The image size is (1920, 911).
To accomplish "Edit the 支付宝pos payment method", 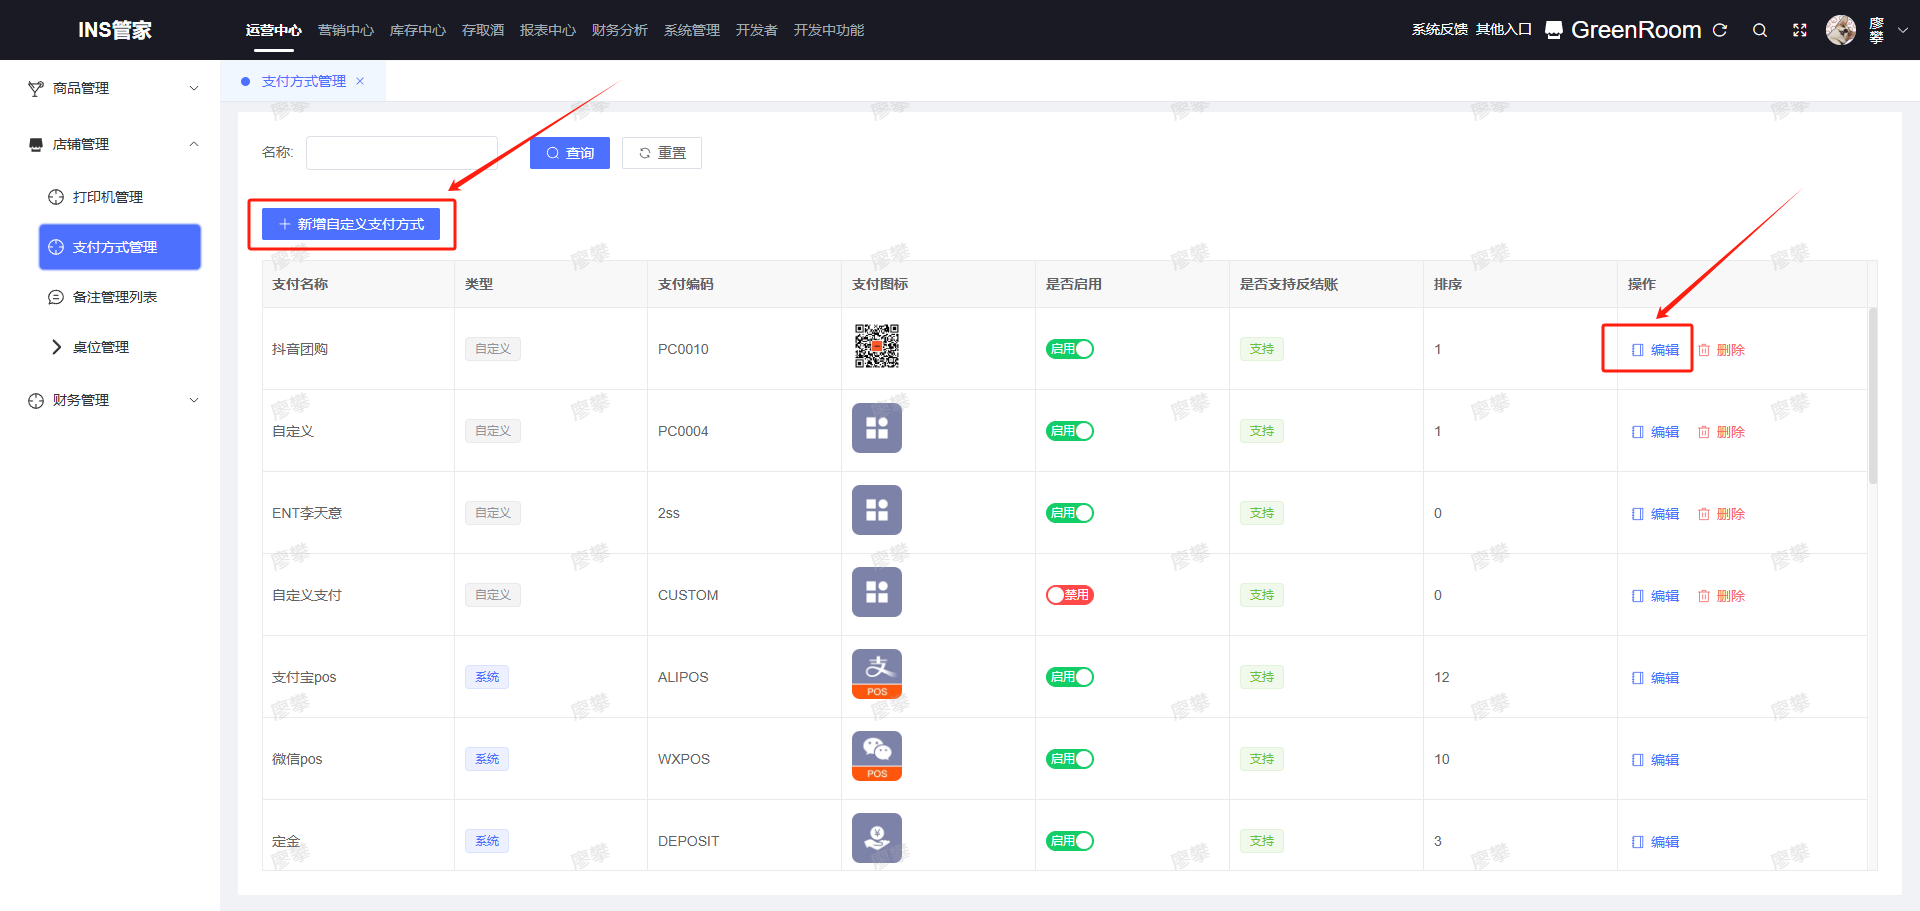I will coord(1655,678).
